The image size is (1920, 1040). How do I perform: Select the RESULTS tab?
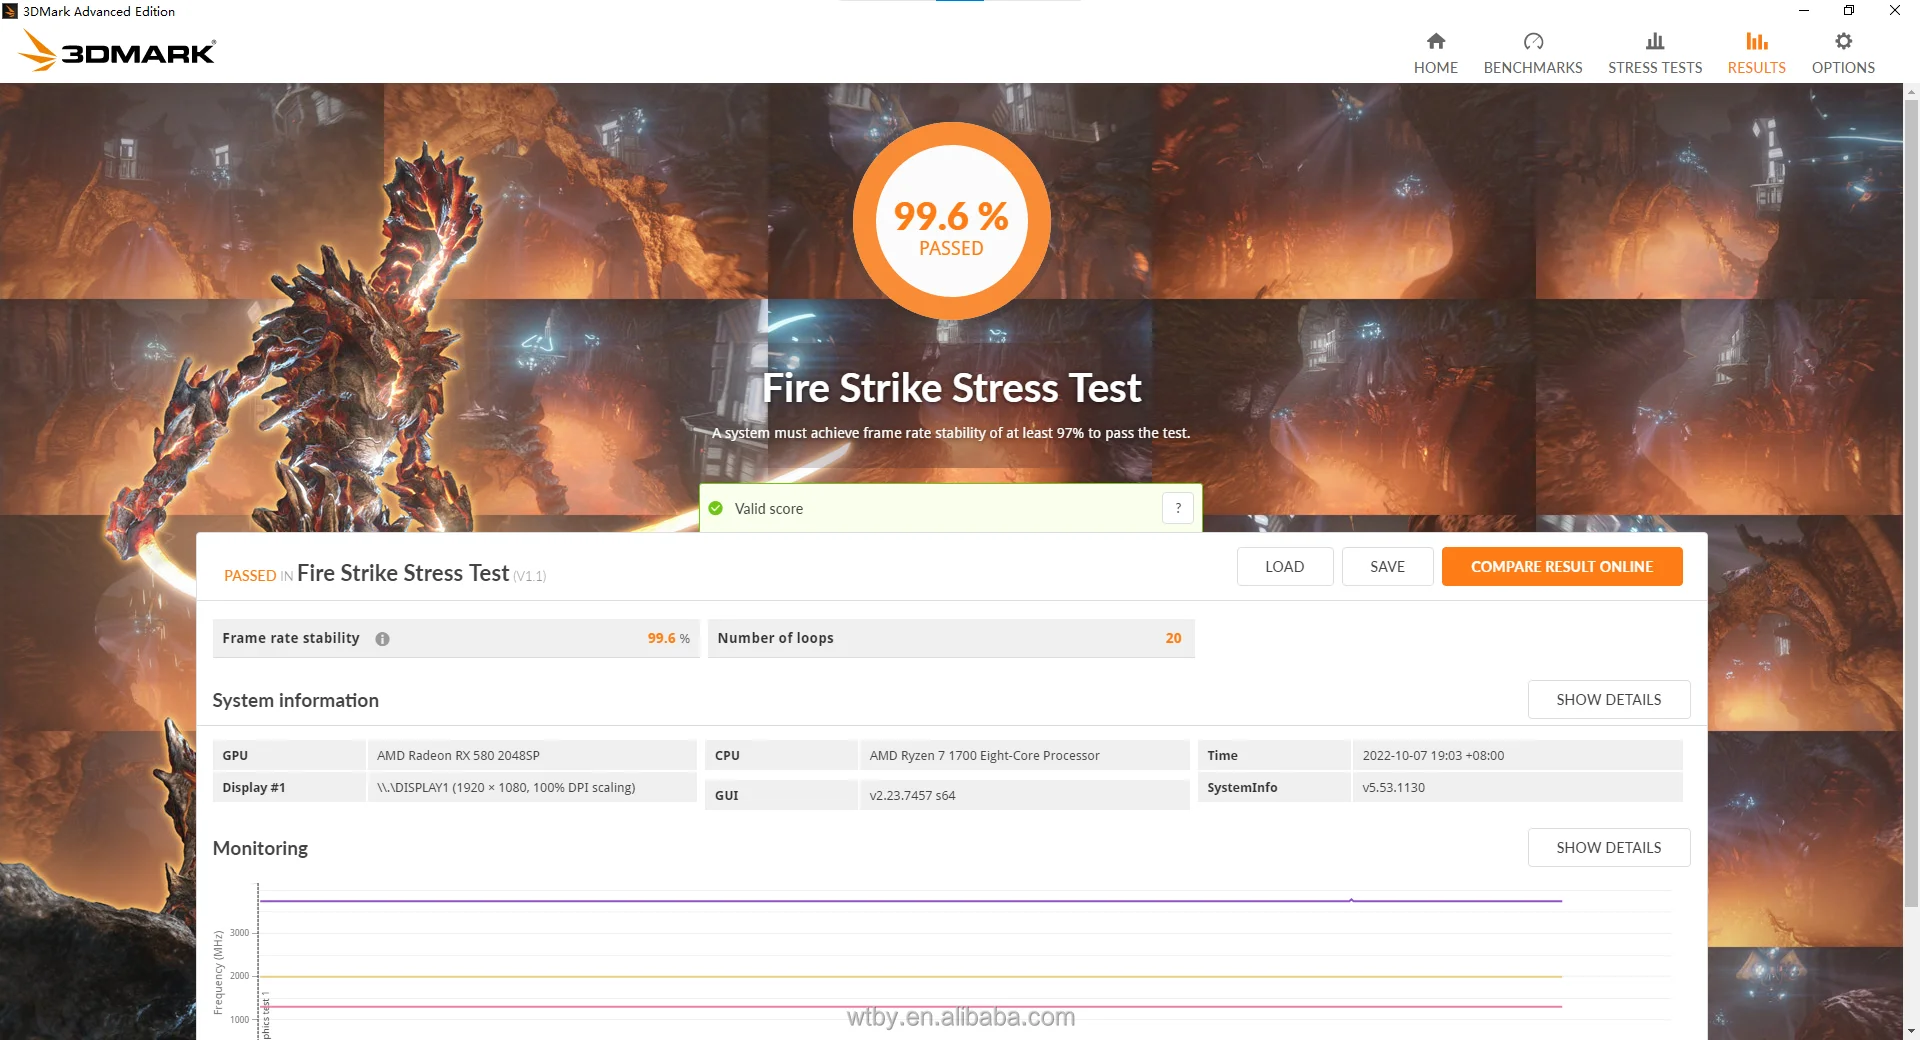pyautogui.click(x=1757, y=53)
